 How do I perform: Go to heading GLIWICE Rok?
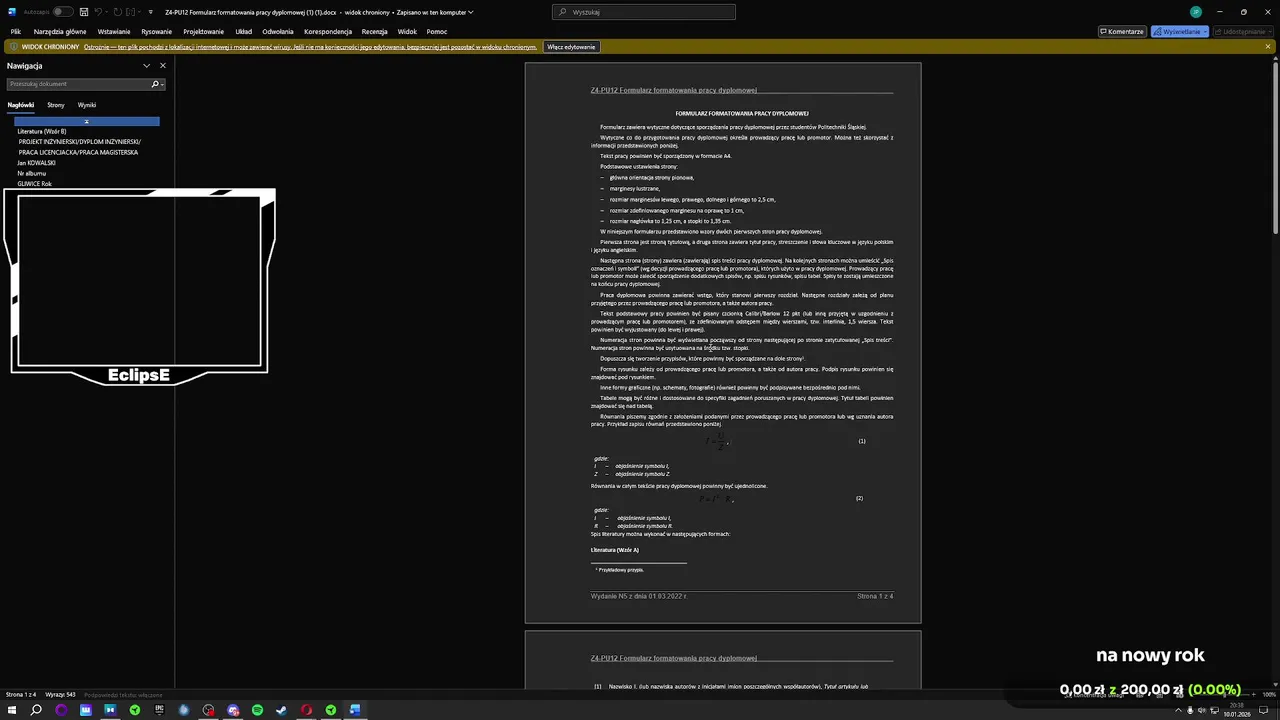pyautogui.click(x=34, y=184)
